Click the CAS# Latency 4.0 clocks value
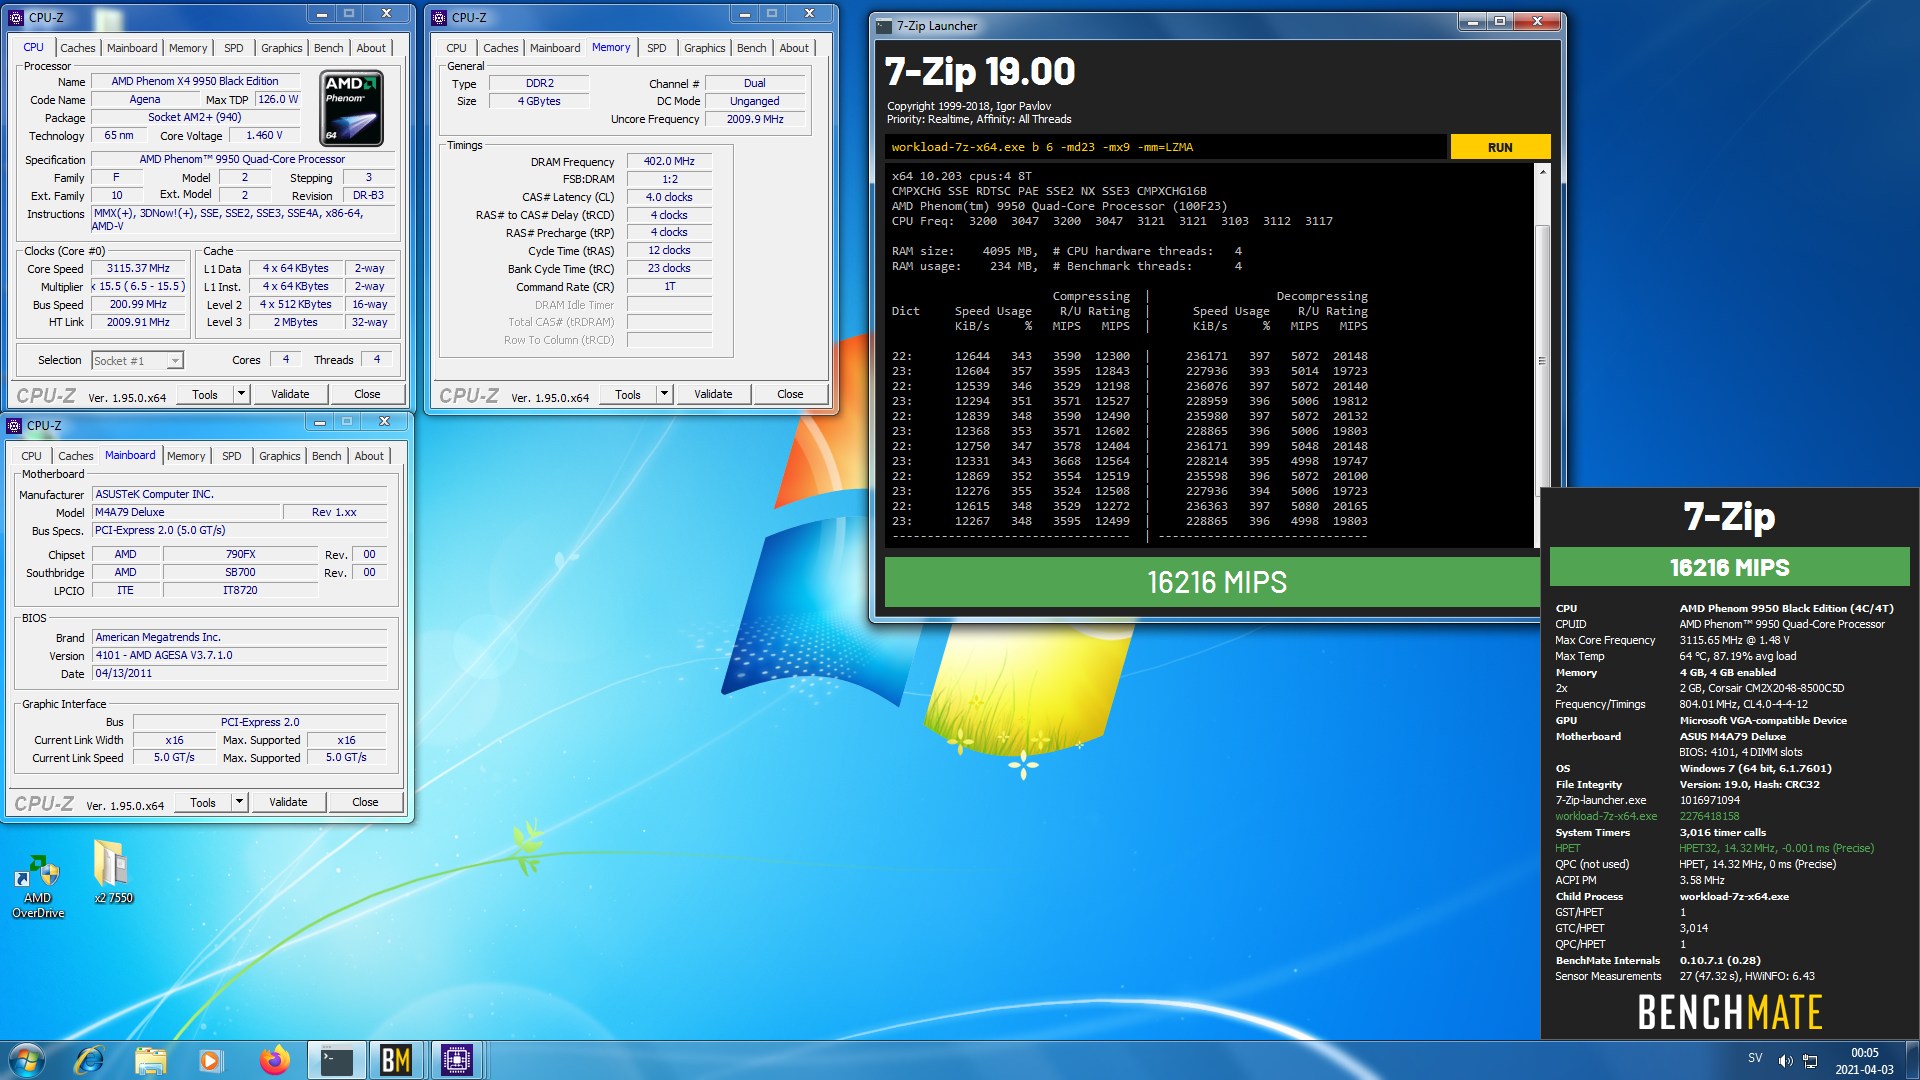Screen dimensions: 1920x1080 click(669, 197)
